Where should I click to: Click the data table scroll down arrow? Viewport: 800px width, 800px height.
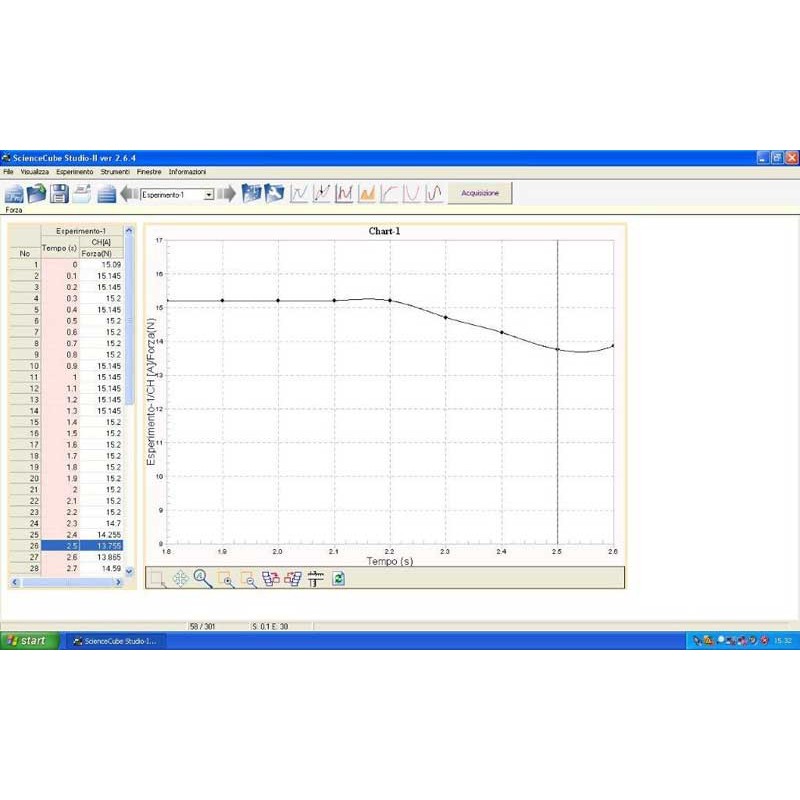[128, 571]
